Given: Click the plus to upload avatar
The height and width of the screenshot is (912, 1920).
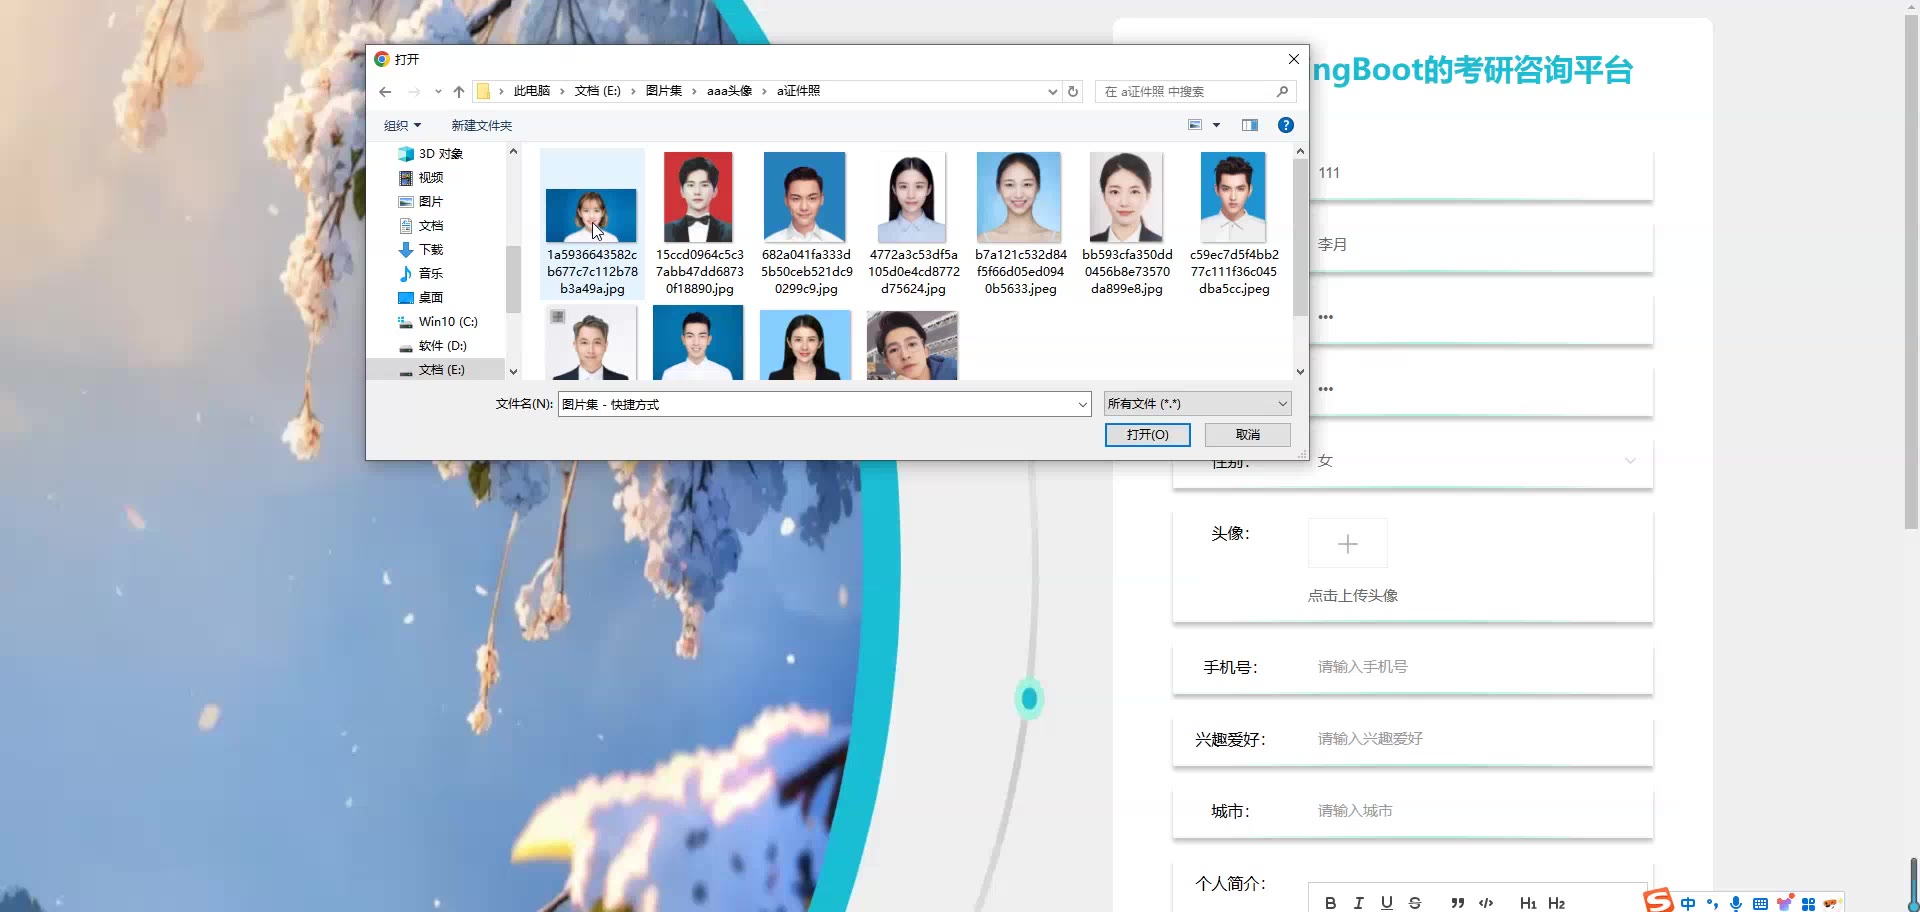Looking at the screenshot, I should [x=1348, y=544].
